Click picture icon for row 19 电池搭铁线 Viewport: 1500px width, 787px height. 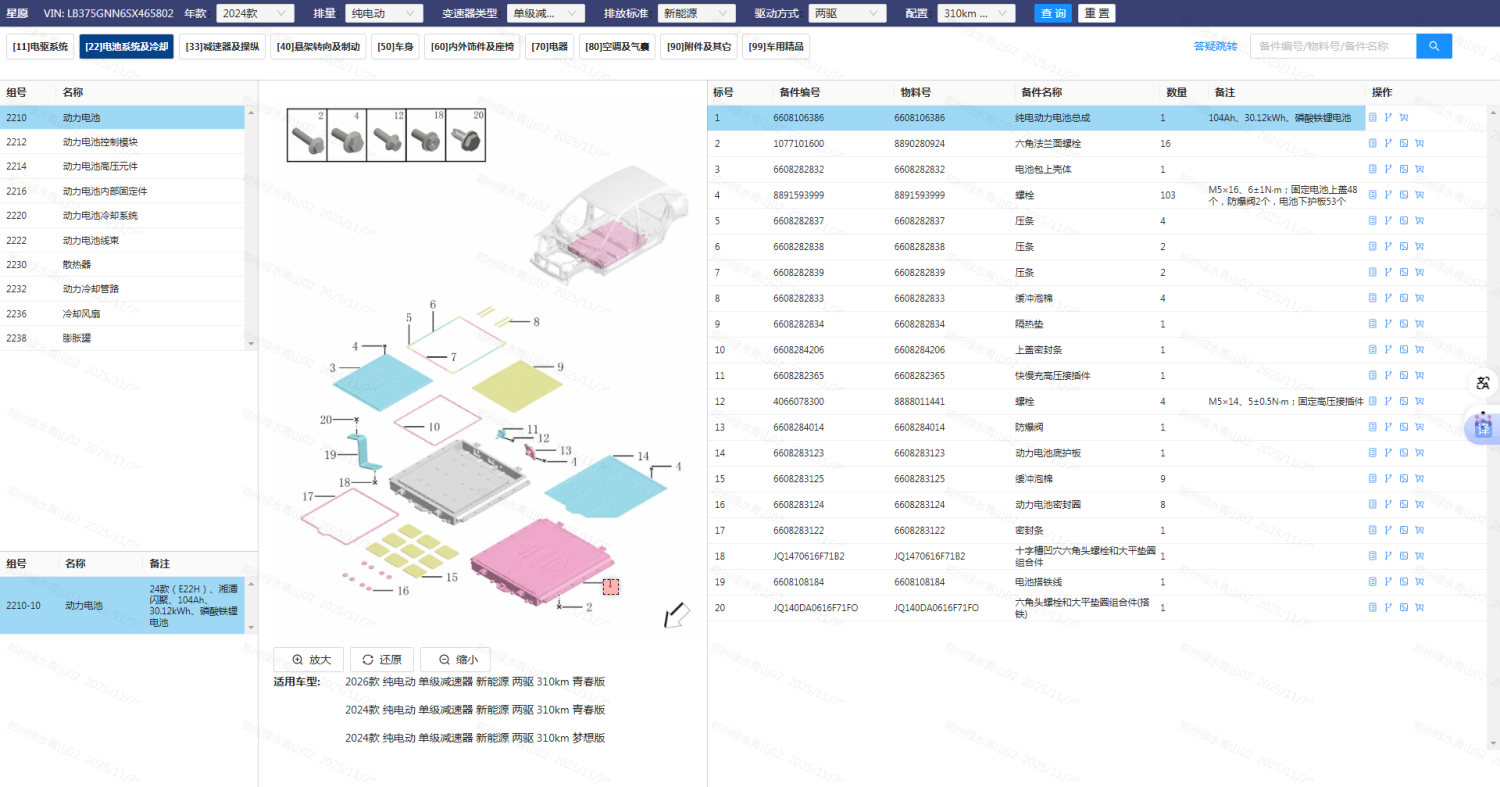tap(1404, 581)
